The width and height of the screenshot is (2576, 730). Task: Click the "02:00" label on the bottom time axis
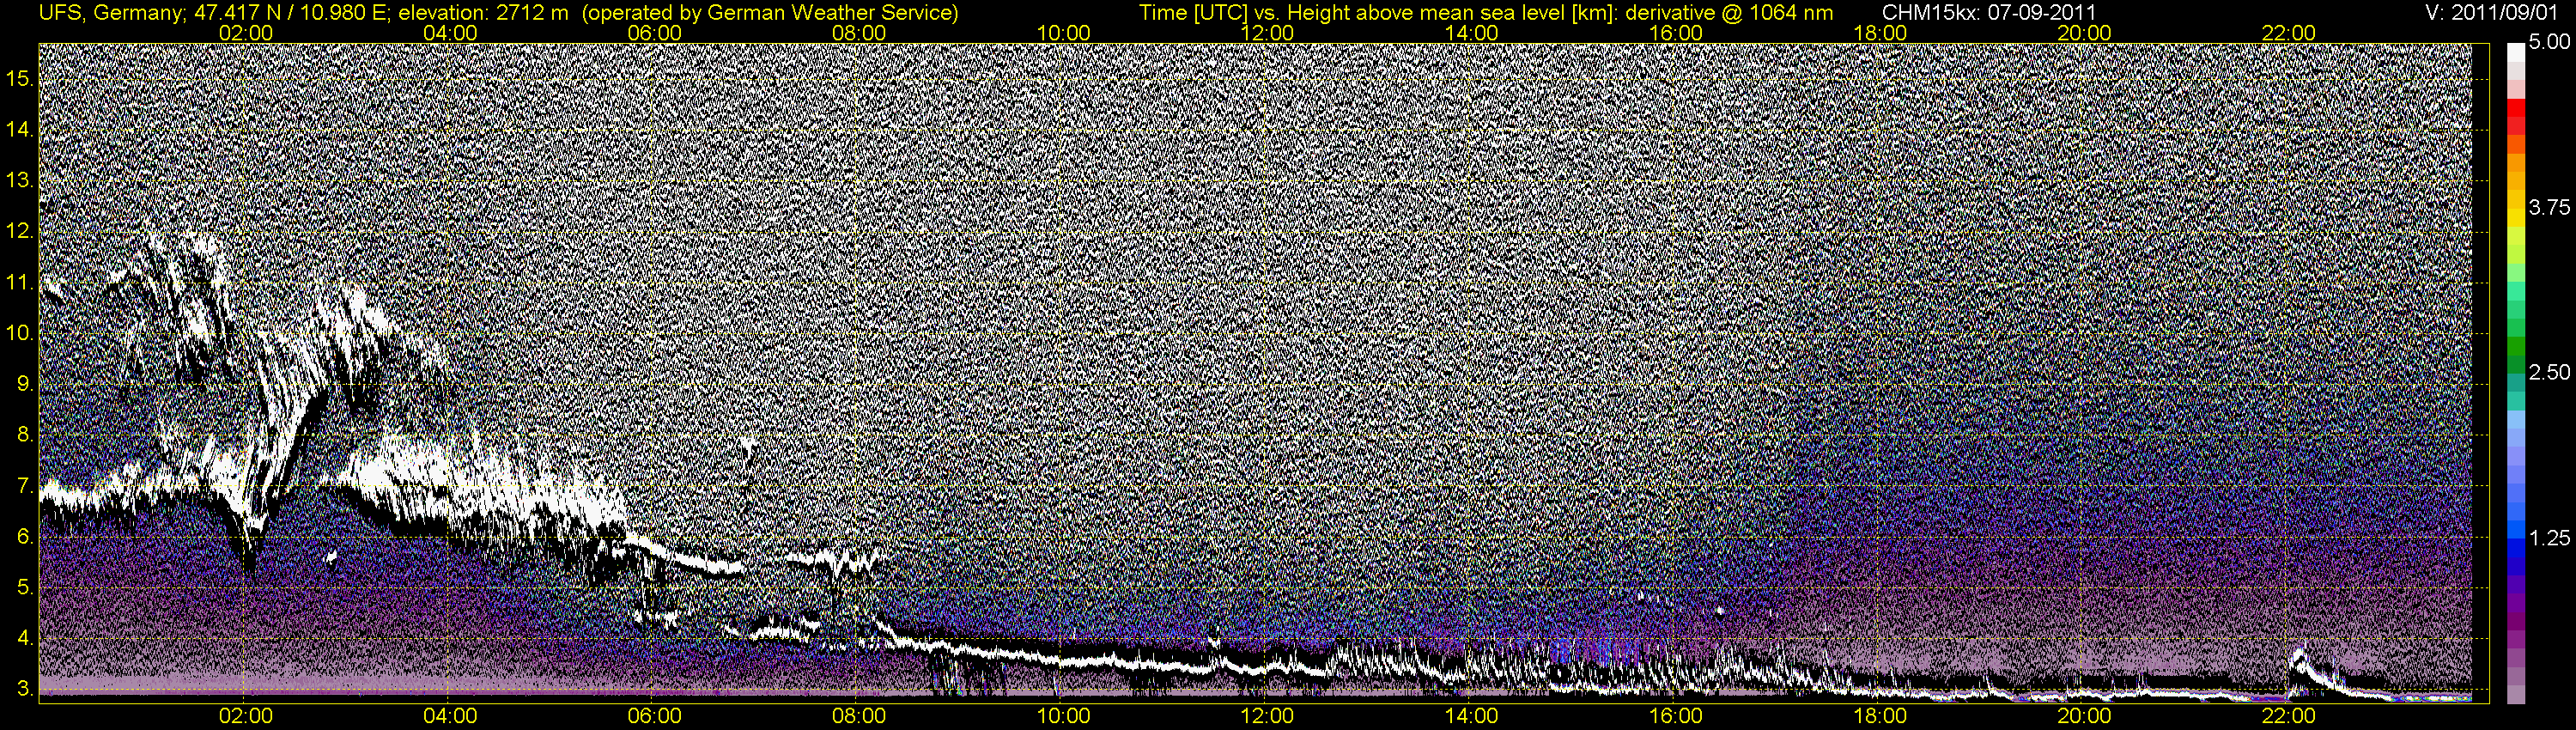246,716
